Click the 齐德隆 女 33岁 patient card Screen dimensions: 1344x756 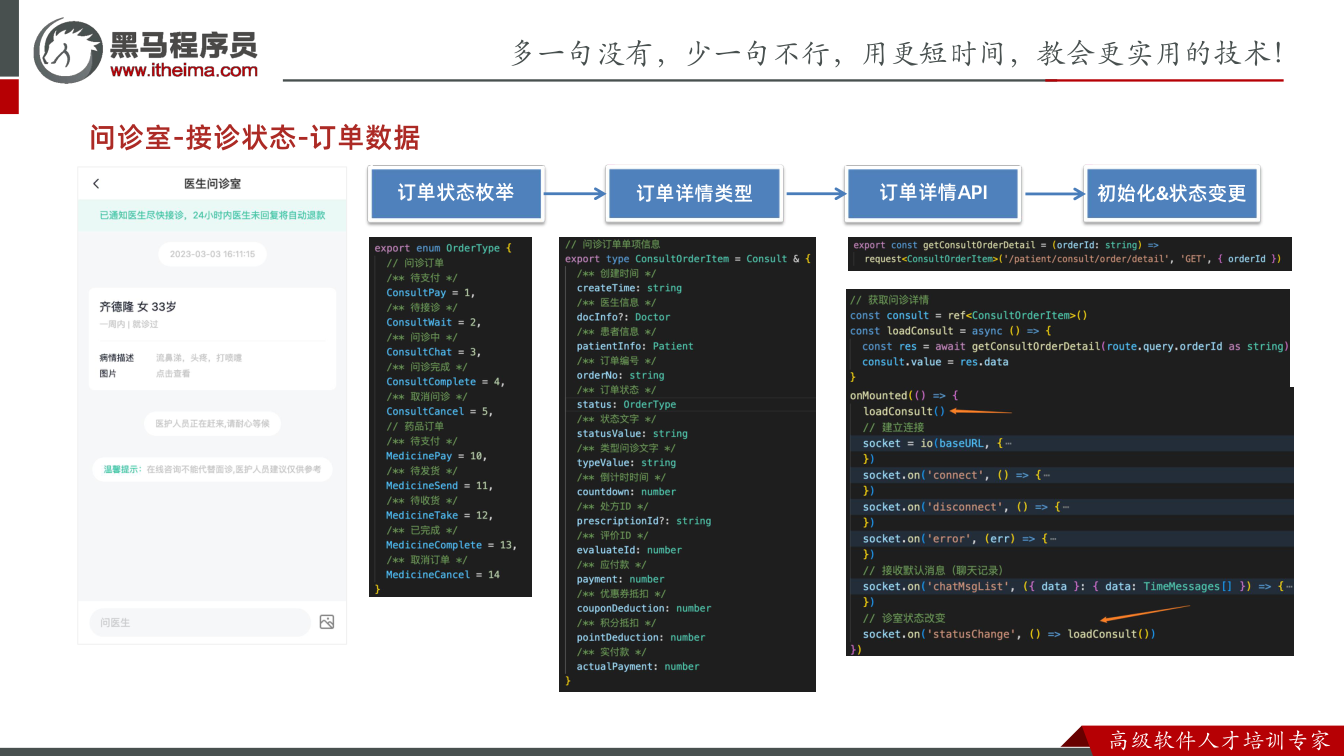212,339
